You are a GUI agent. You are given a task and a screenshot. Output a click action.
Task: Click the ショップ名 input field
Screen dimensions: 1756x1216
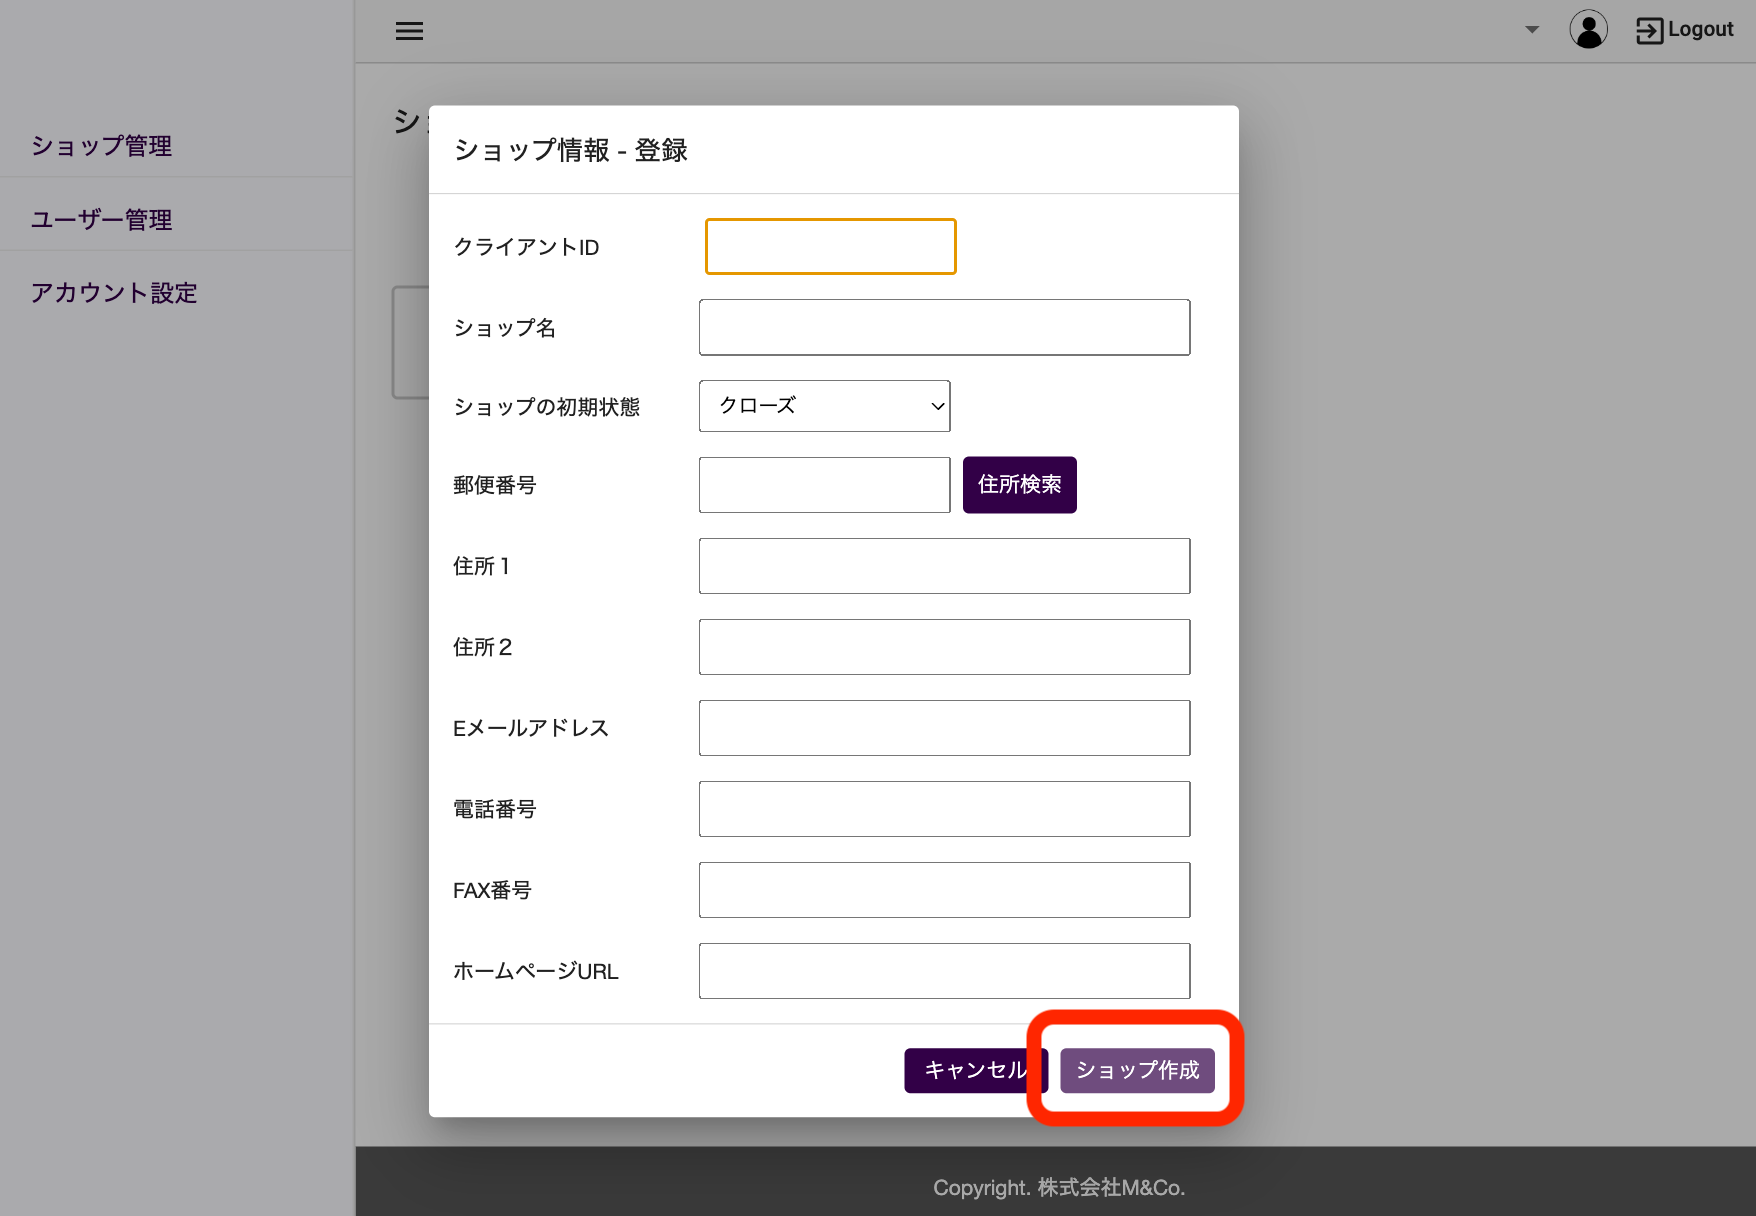(x=944, y=327)
